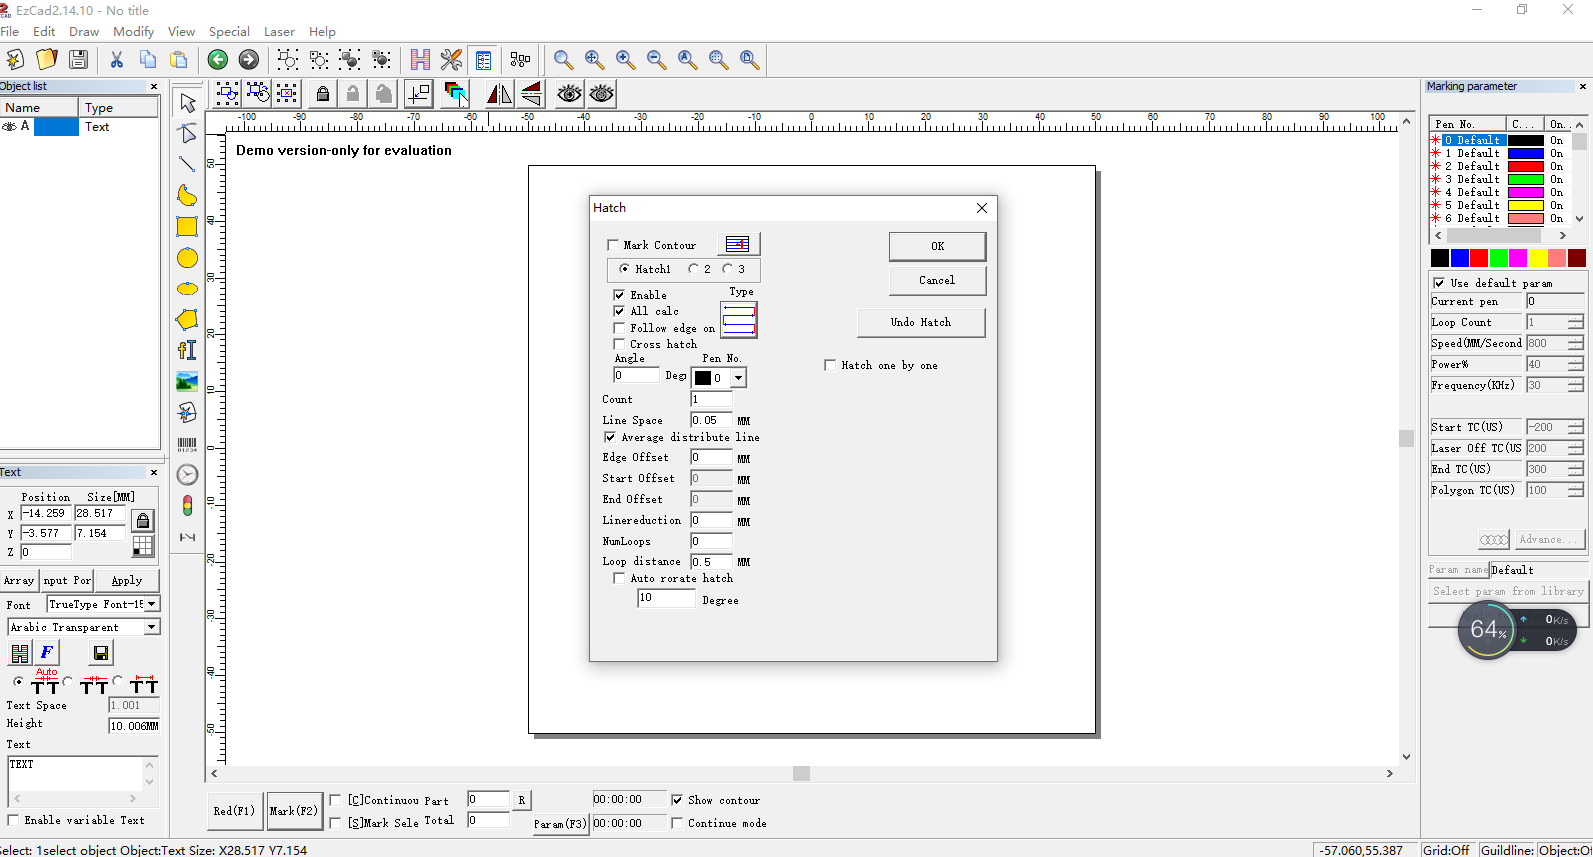Enable the Mark Contour checkbox
Image resolution: width=1593 pixels, height=857 pixels.
point(614,245)
